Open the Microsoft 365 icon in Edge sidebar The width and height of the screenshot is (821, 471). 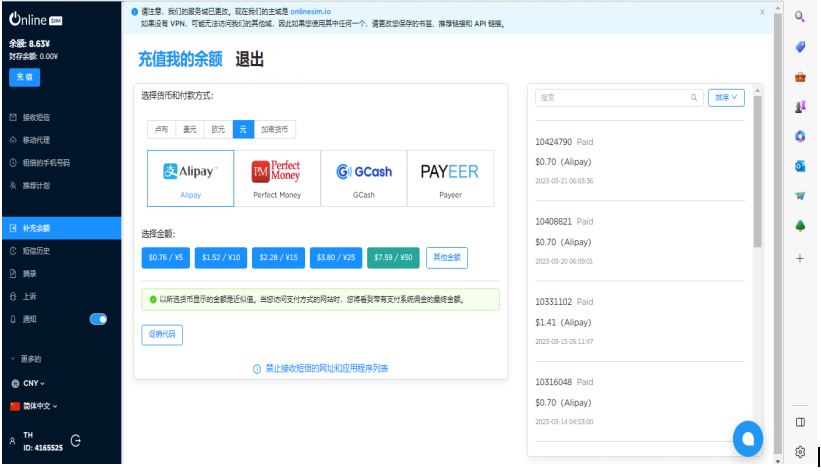(x=800, y=137)
